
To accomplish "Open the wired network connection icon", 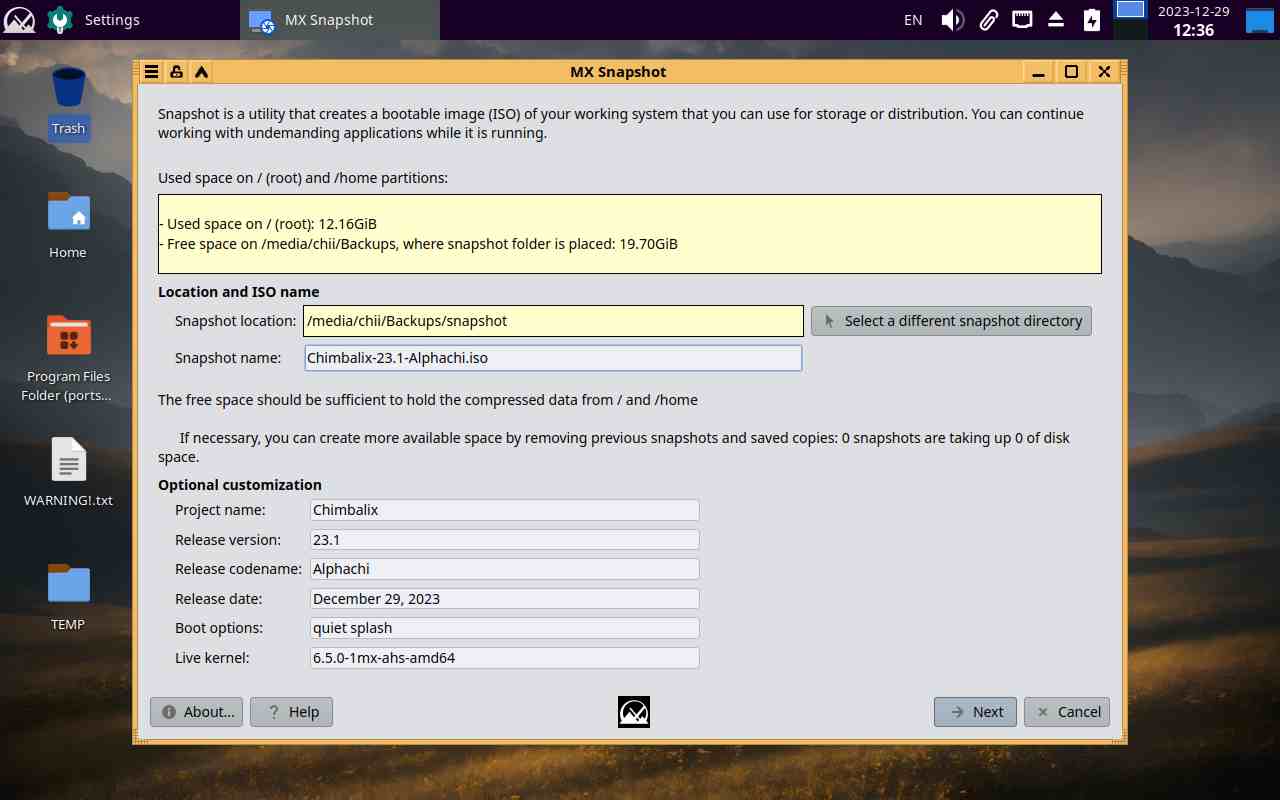I will [1022, 19].
